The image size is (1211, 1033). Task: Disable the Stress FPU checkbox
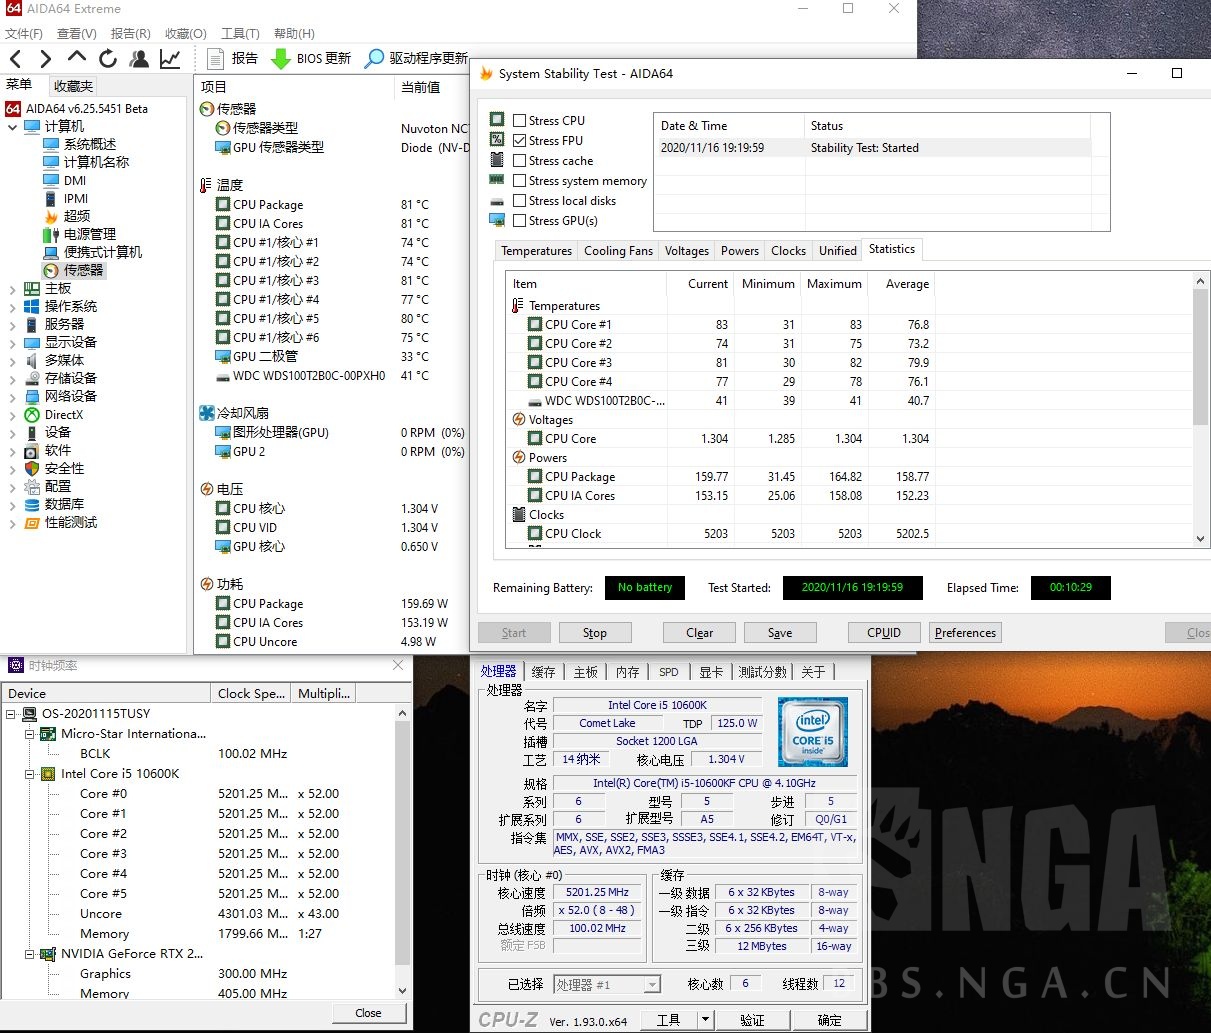tap(519, 140)
